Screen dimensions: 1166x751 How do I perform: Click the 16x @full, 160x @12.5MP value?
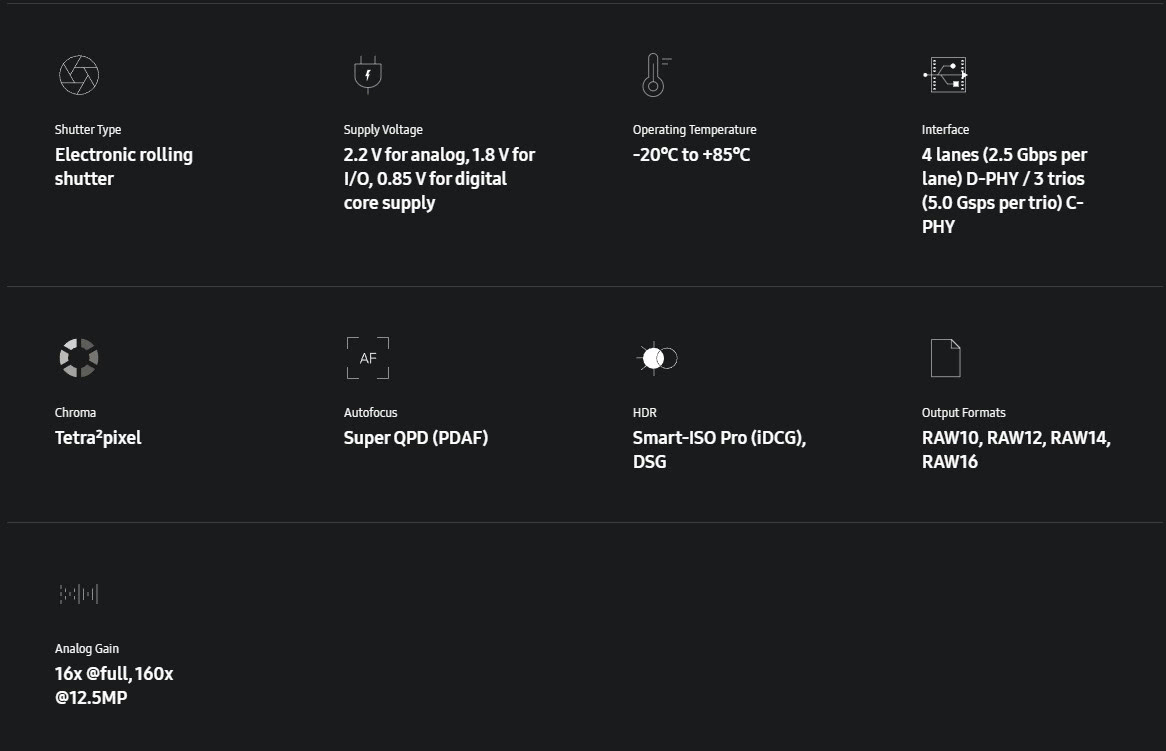click(x=114, y=685)
